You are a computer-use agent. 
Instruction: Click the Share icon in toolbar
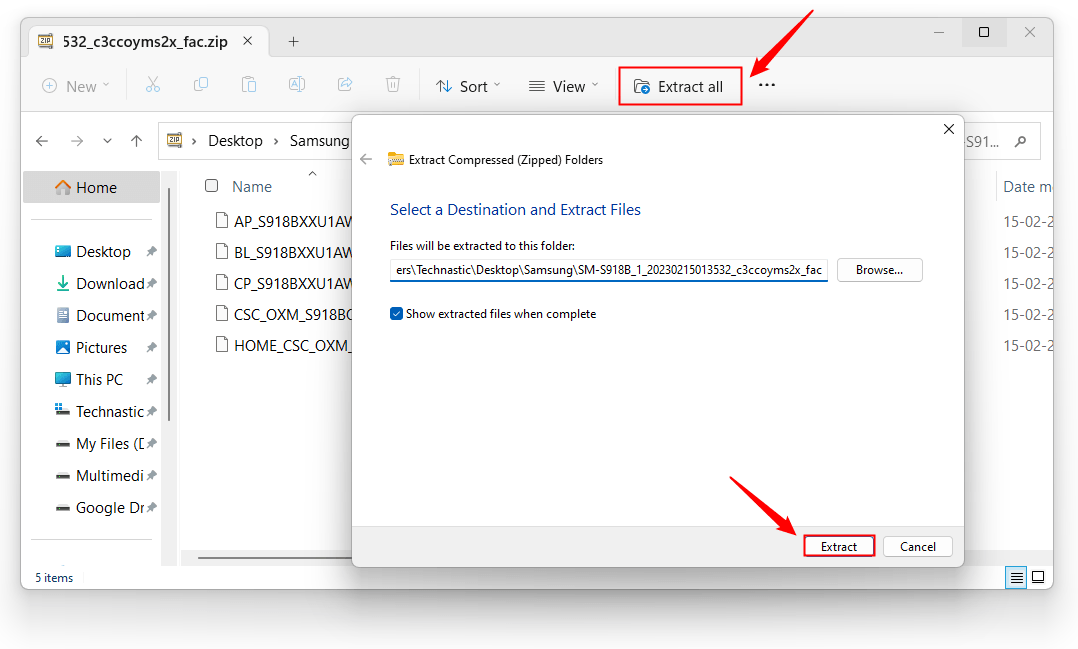tap(345, 86)
